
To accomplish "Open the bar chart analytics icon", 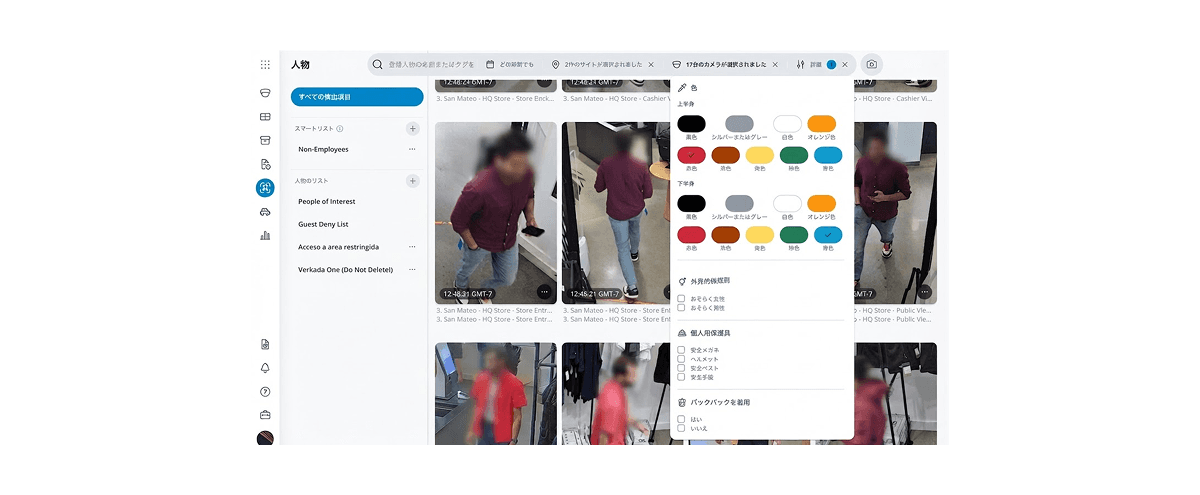I will point(265,235).
